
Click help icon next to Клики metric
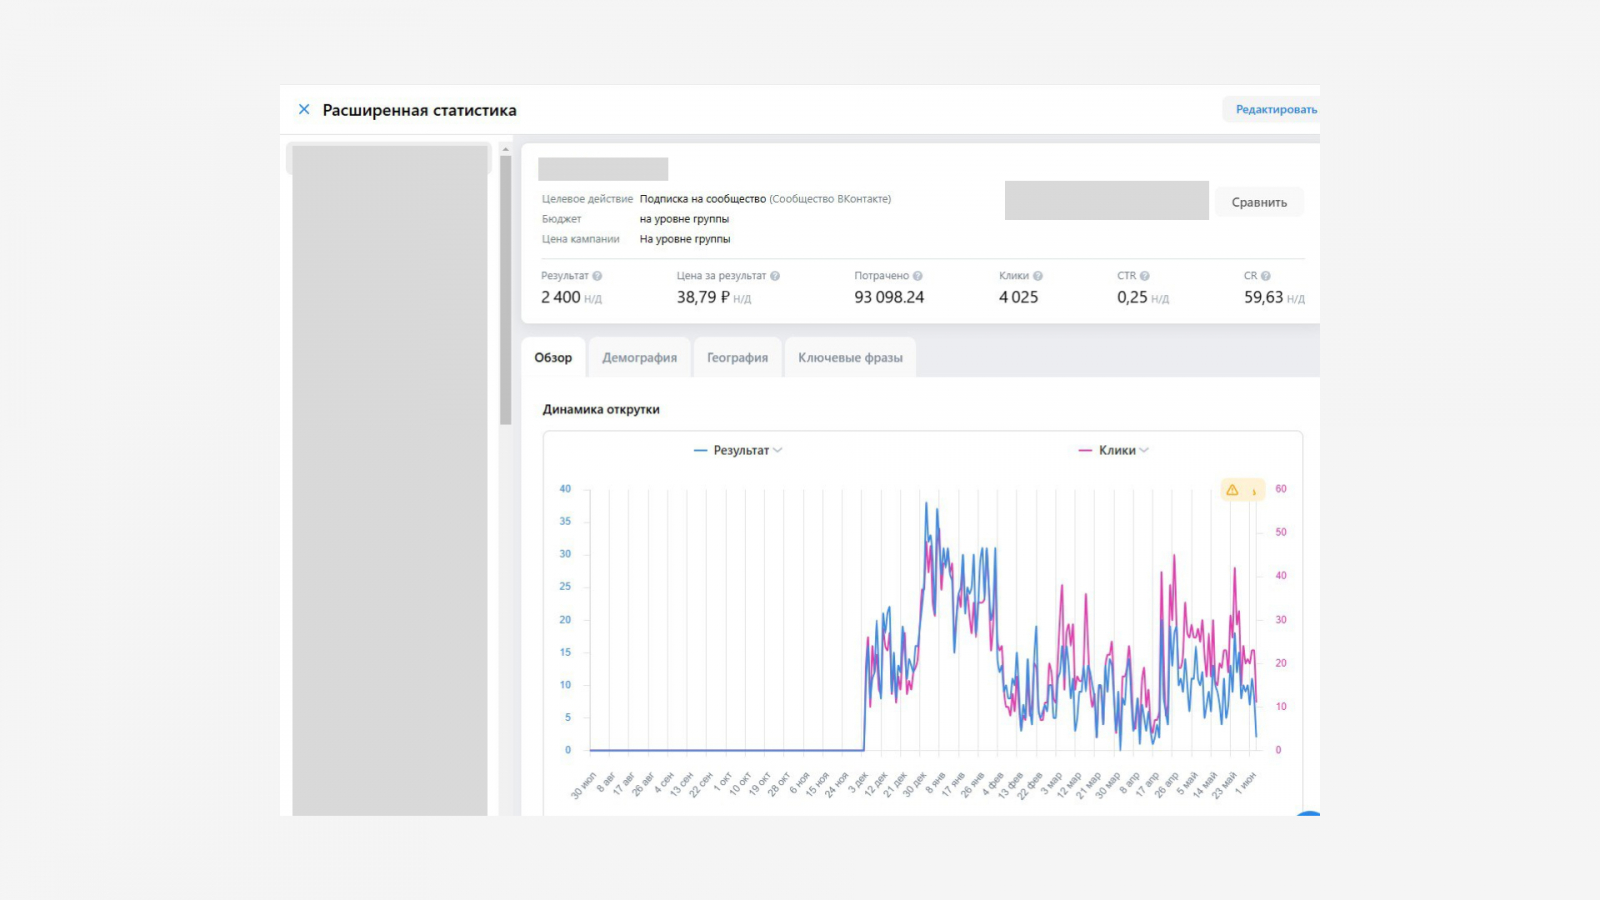point(1038,276)
